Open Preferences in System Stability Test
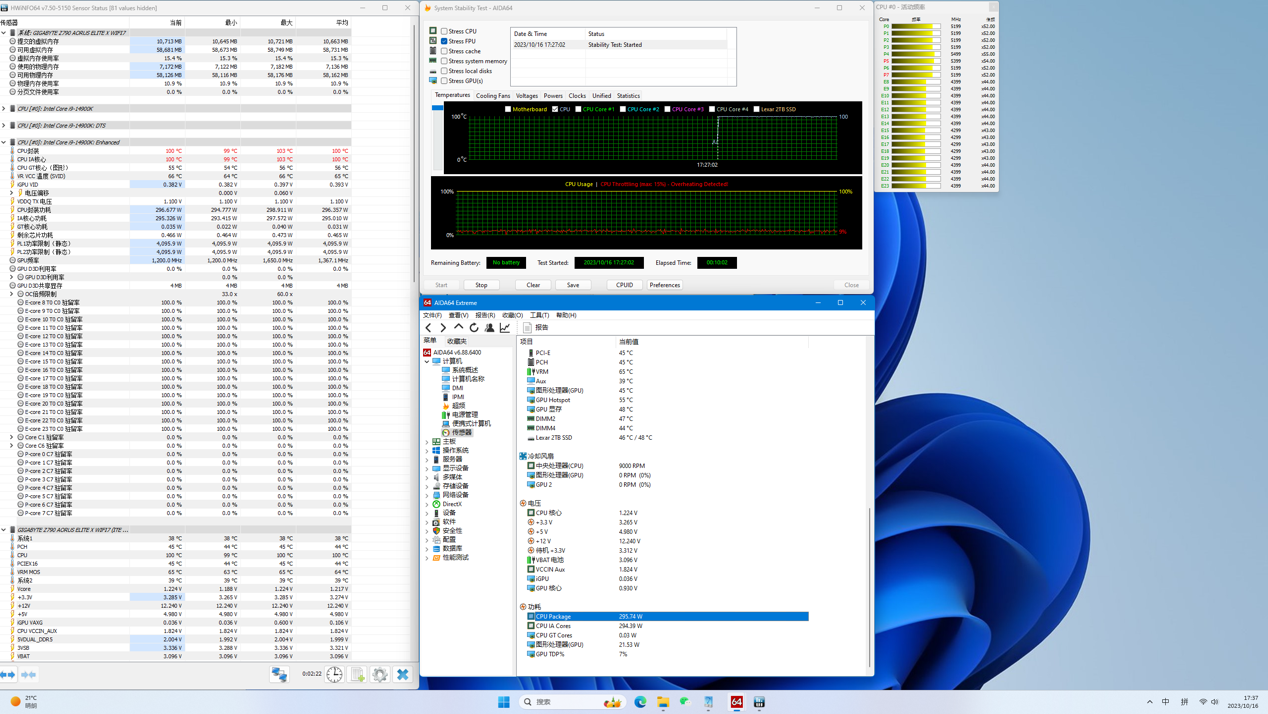Screen dimensions: 1268x714 [x=665, y=285]
